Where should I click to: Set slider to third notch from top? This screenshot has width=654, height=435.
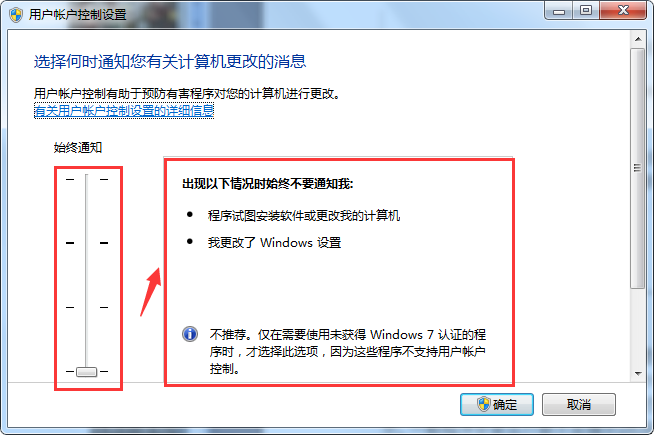(87, 307)
